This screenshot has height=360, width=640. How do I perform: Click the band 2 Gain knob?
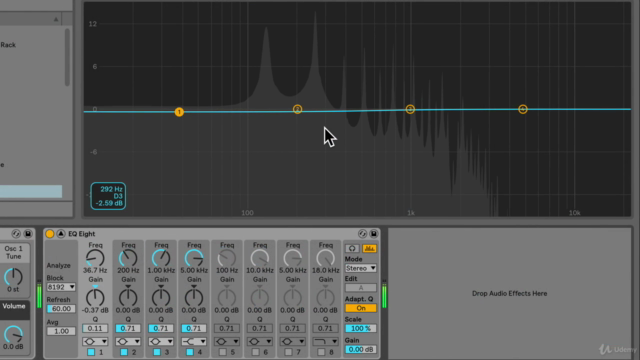[x=128, y=298]
